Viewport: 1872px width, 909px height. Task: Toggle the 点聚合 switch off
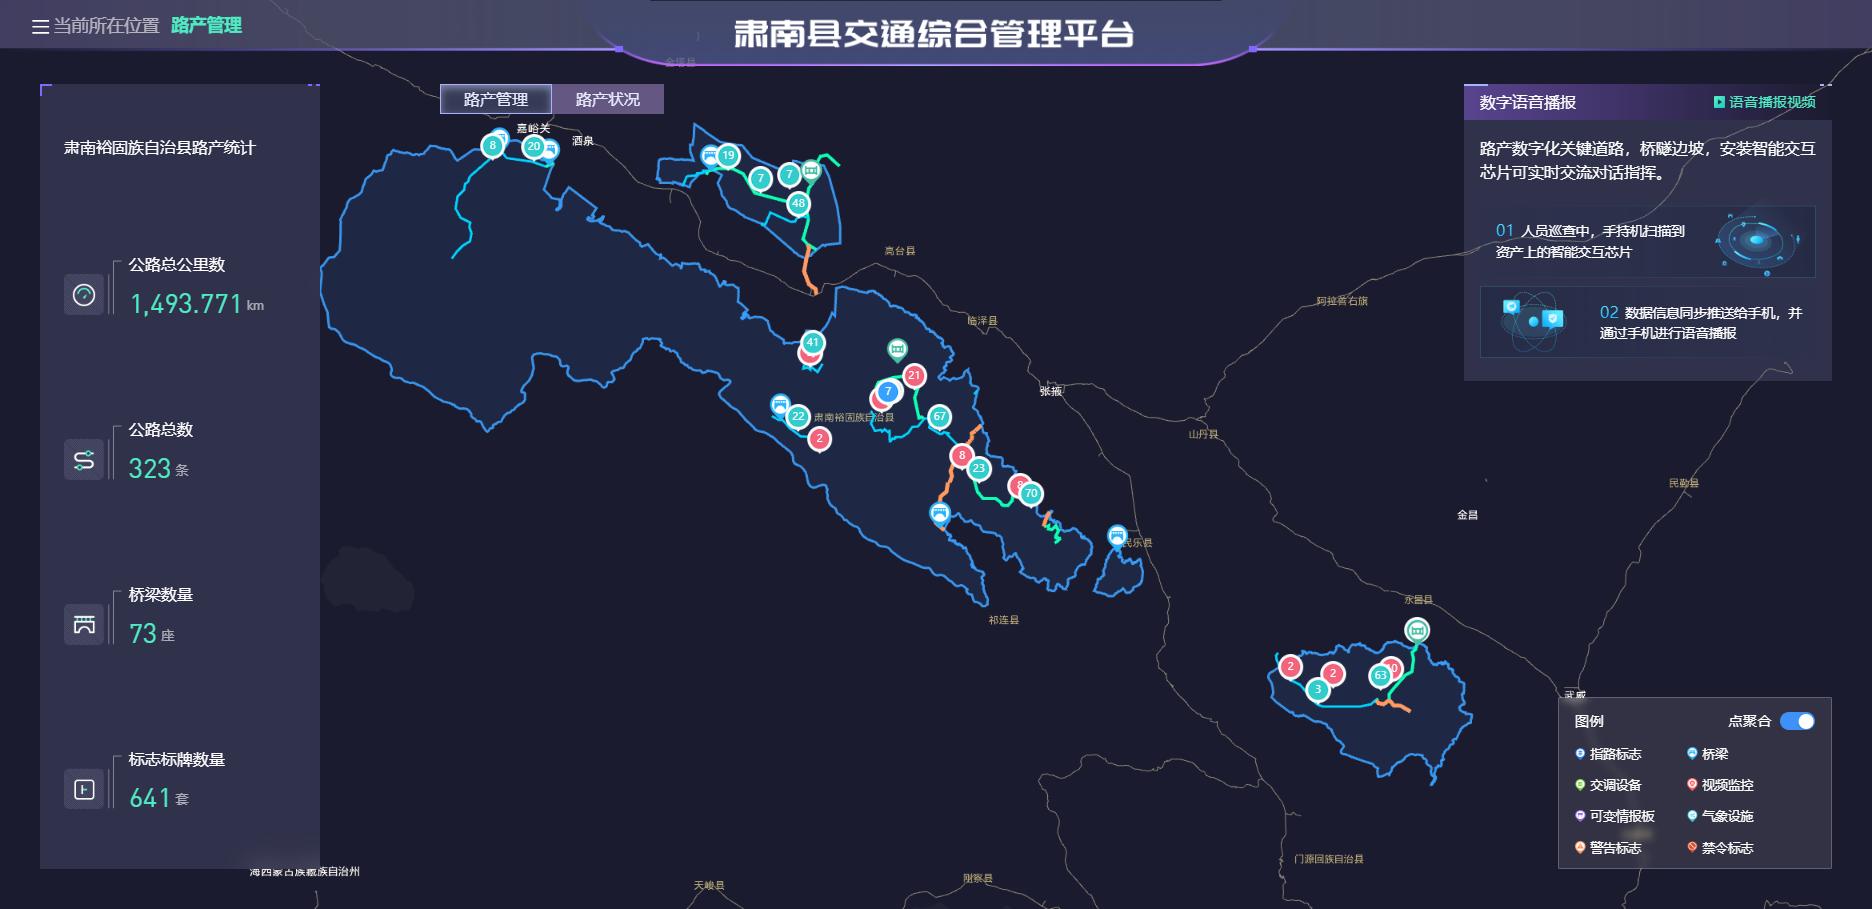(x=1797, y=721)
